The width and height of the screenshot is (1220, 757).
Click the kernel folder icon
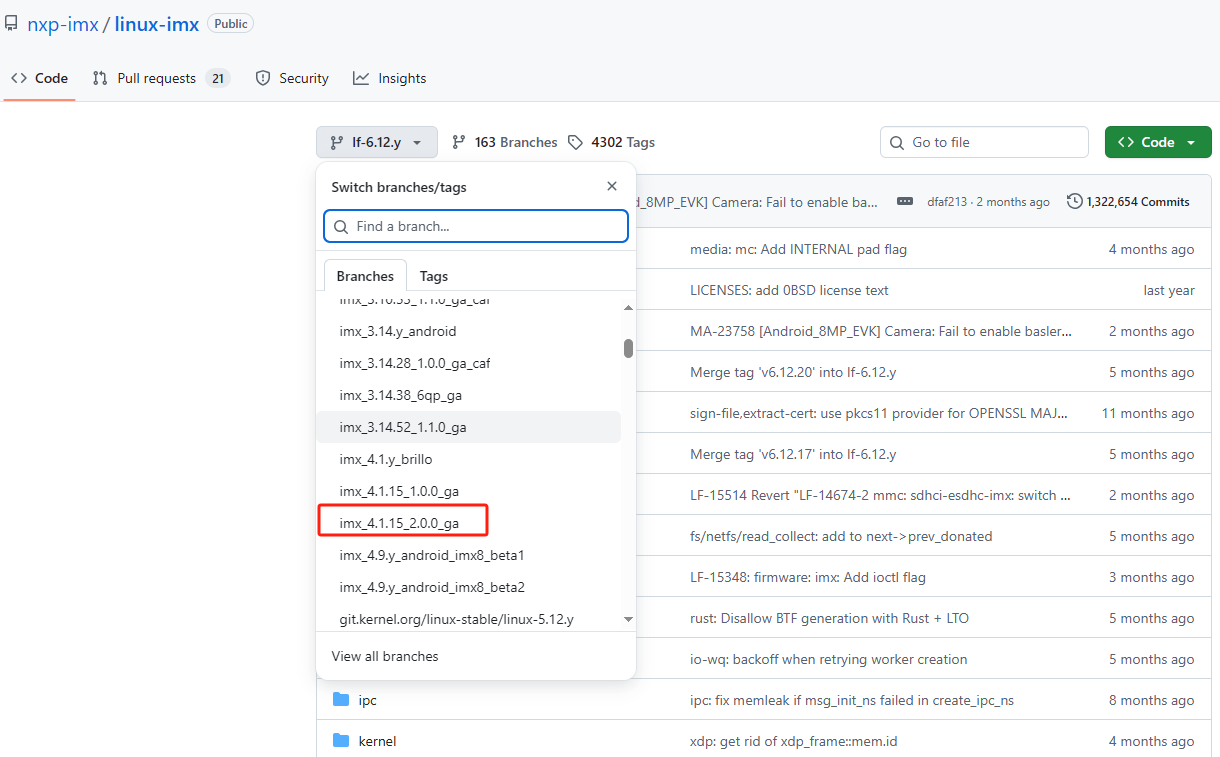tap(341, 741)
